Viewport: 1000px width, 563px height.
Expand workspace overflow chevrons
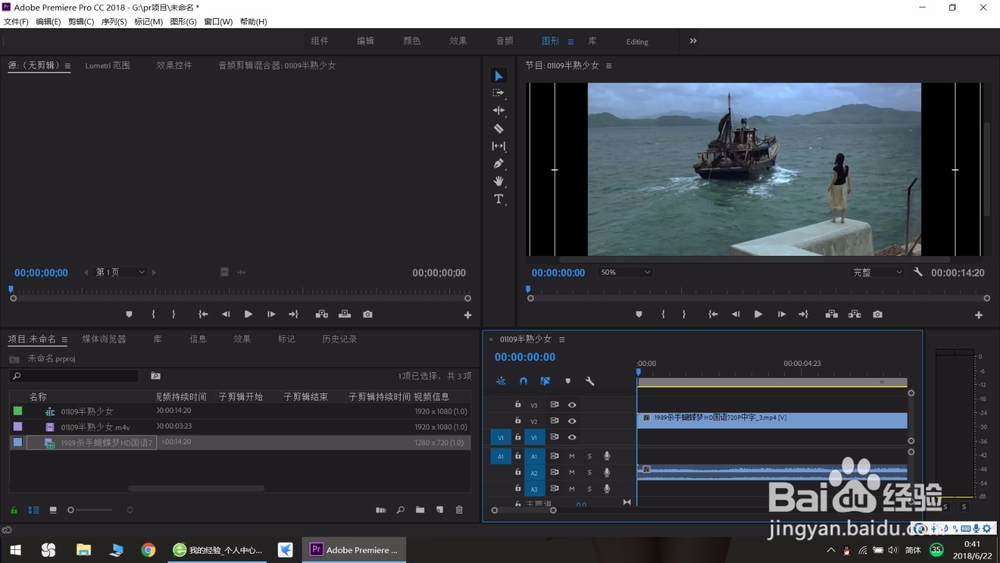(x=693, y=41)
